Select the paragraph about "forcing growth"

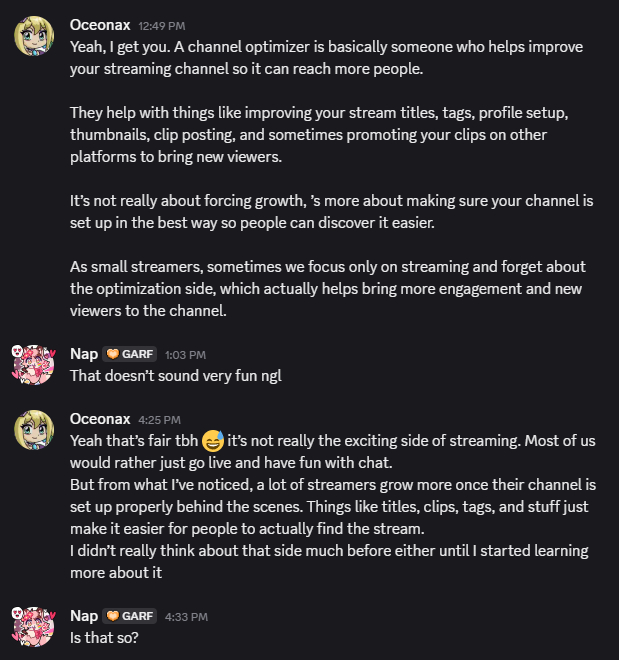pos(331,211)
